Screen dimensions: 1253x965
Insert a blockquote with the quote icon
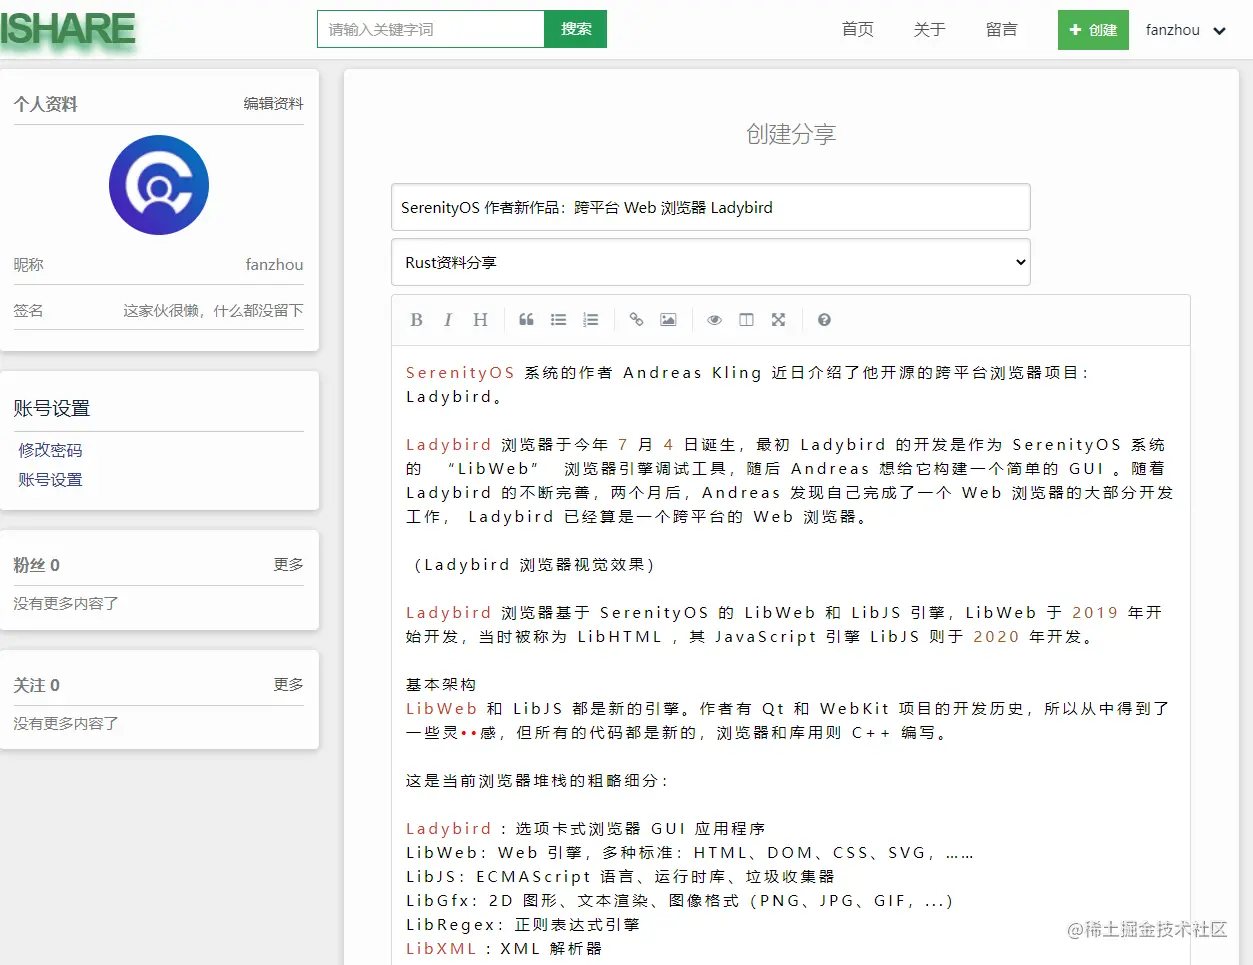point(526,320)
